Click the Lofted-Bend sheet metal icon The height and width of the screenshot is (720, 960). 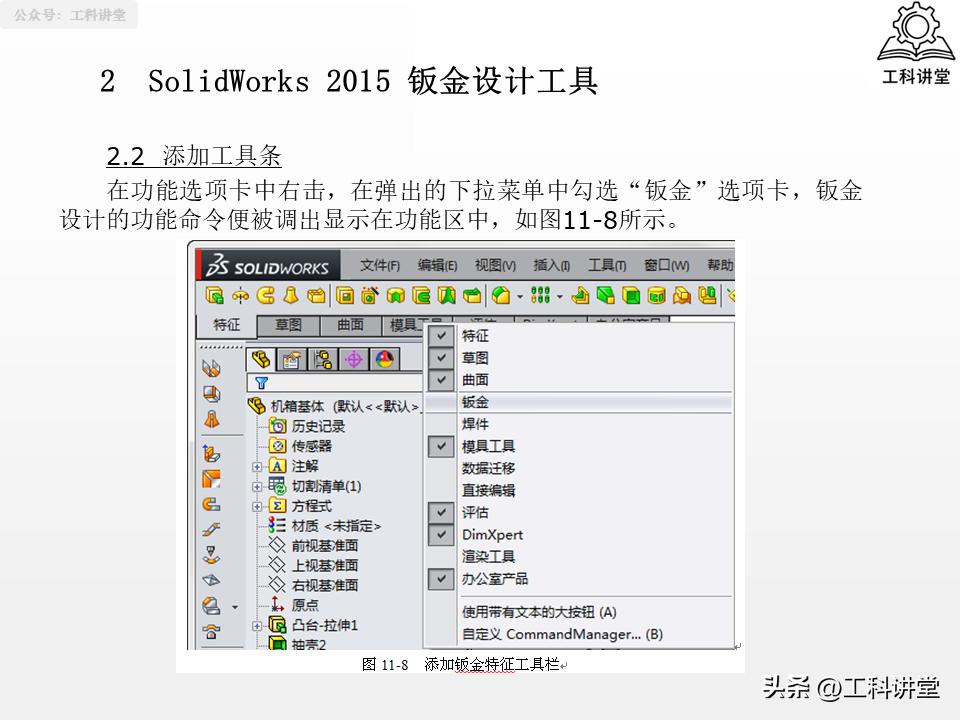211,419
